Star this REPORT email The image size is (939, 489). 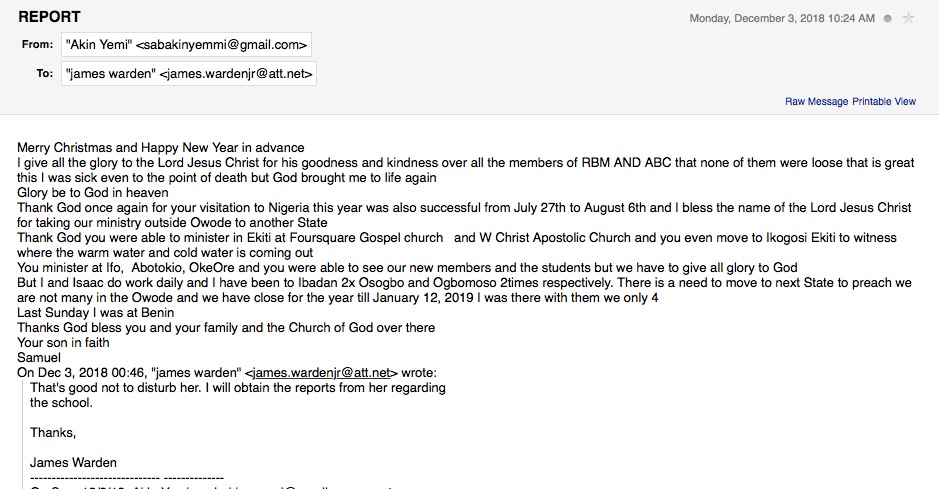[x=908, y=18]
